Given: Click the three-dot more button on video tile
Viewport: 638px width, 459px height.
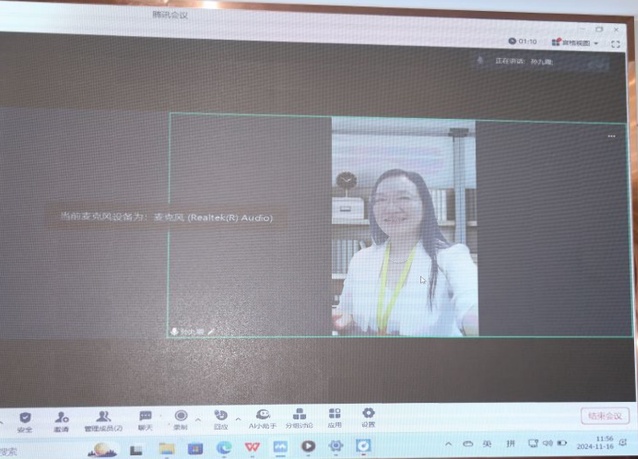Looking at the screenshot, I should [x=612, y=136].
